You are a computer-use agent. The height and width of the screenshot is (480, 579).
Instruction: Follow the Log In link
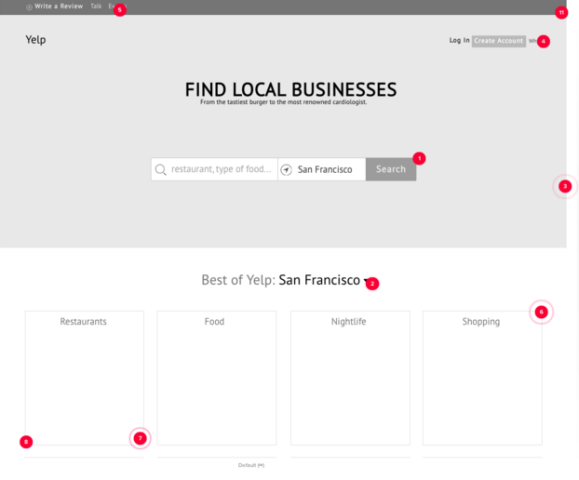point(459,40)
